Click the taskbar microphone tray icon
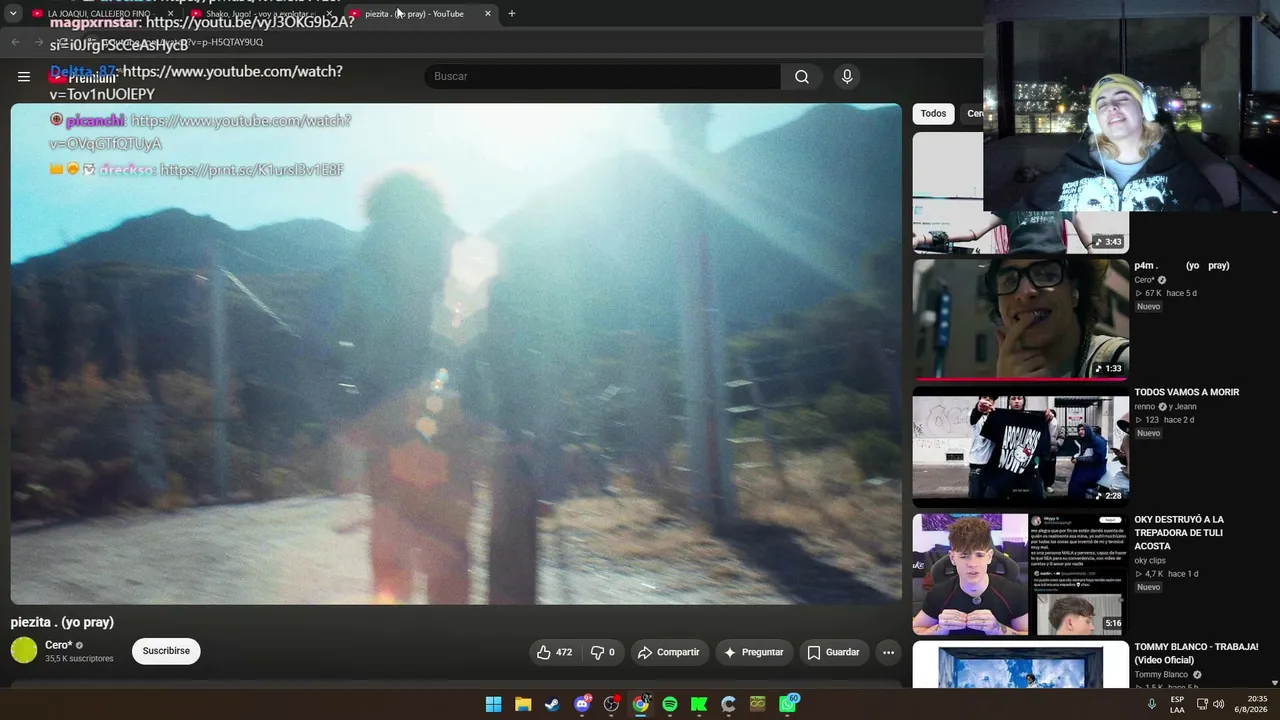 point(1151,704)
